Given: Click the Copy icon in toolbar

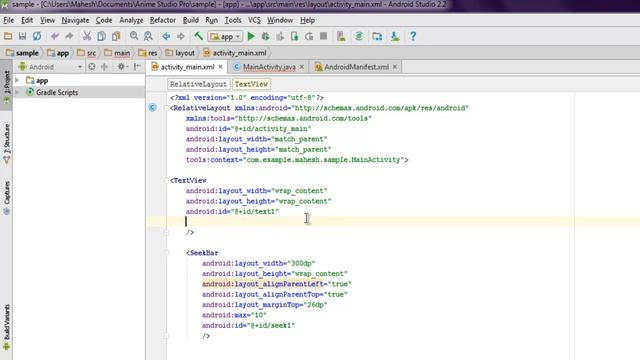Looking at the screenshot, I should 101,36.
